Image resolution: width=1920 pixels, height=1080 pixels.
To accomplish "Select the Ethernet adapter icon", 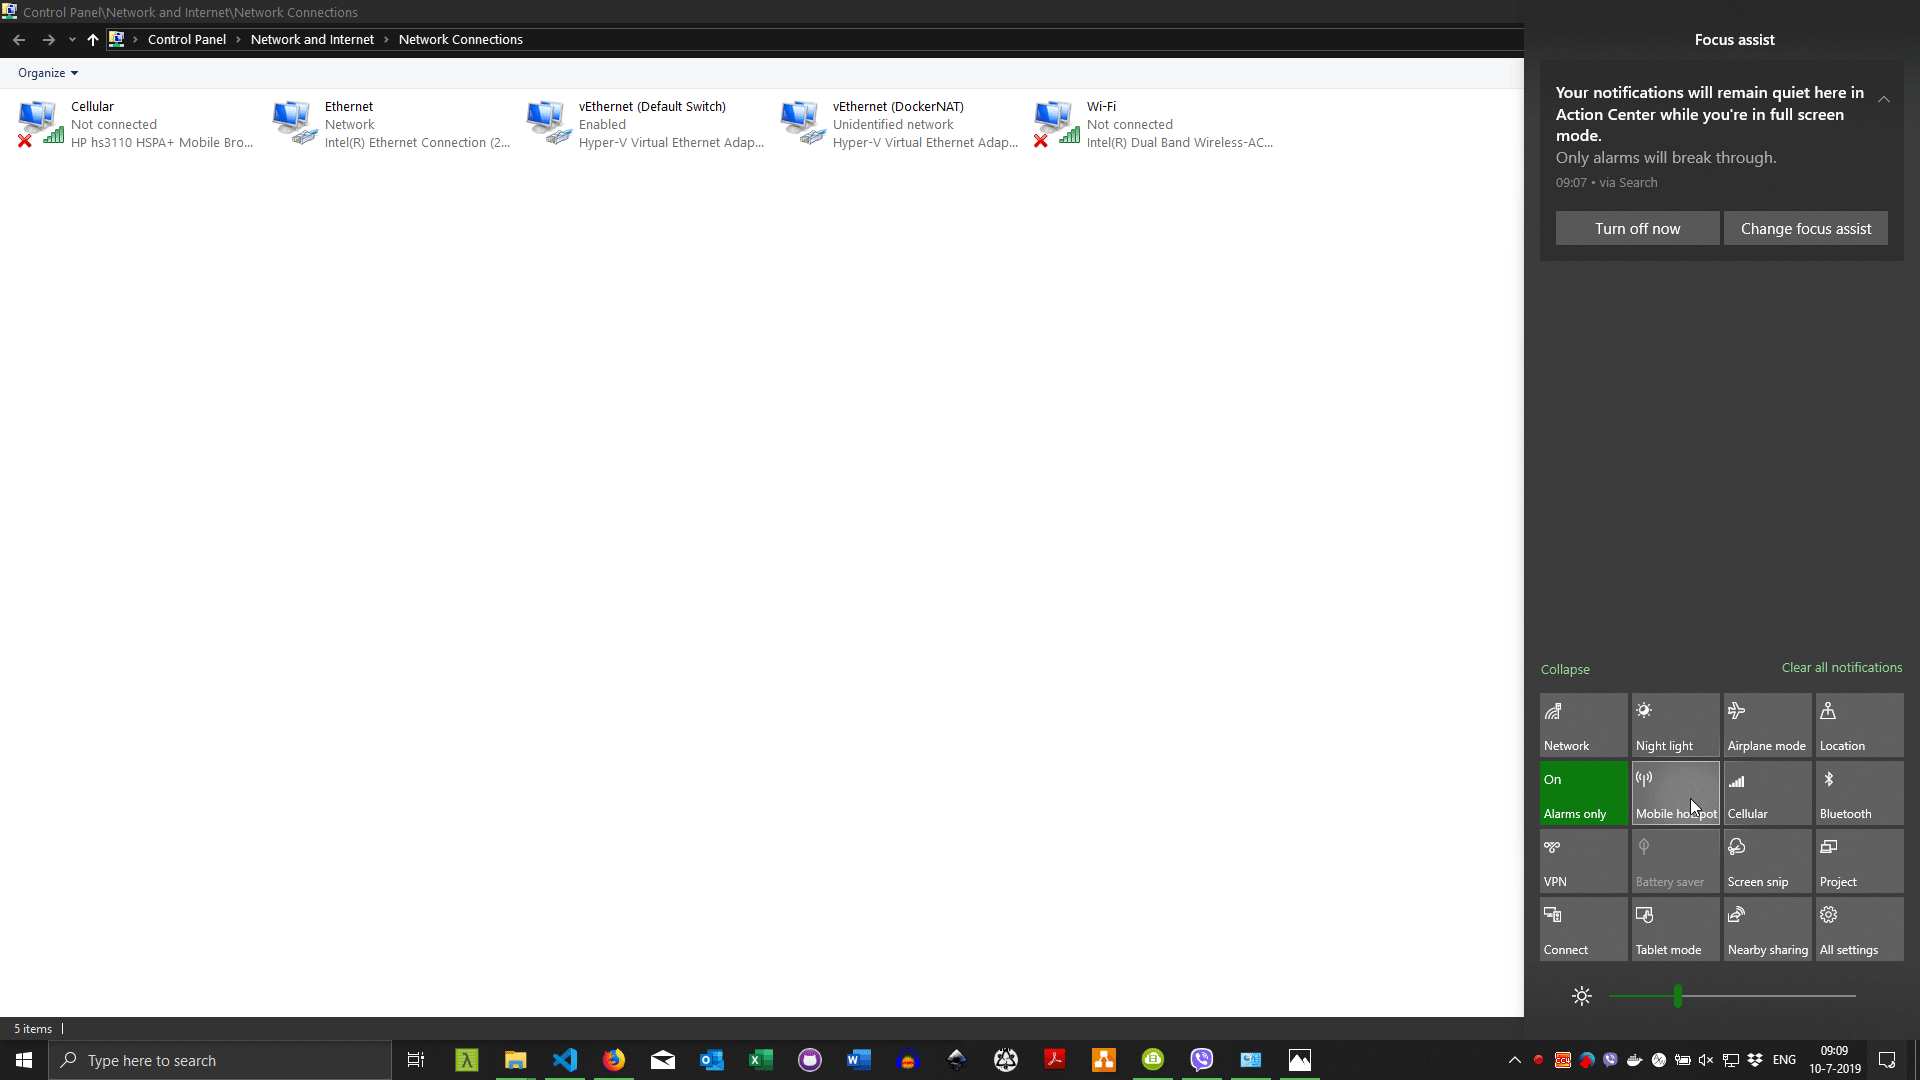I will pyautogui.click(x=294, y=123).
